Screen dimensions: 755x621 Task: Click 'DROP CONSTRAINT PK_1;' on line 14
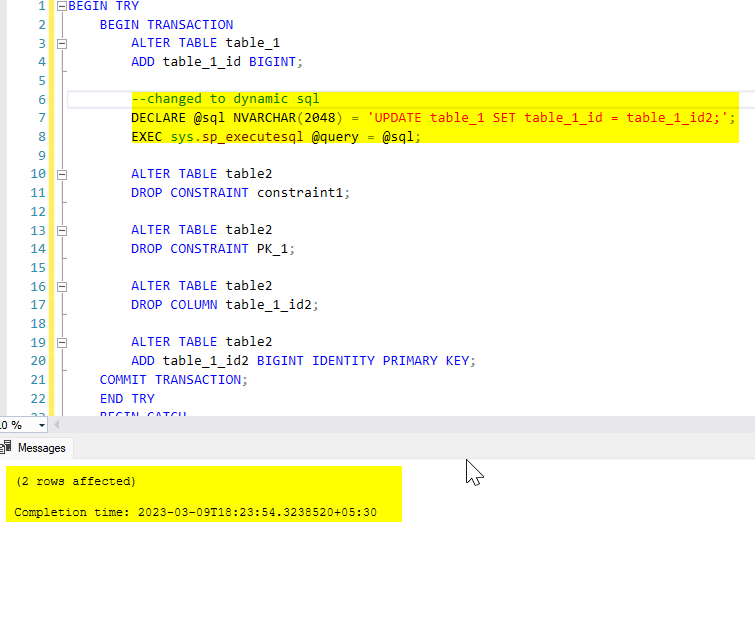click(213, 249)
